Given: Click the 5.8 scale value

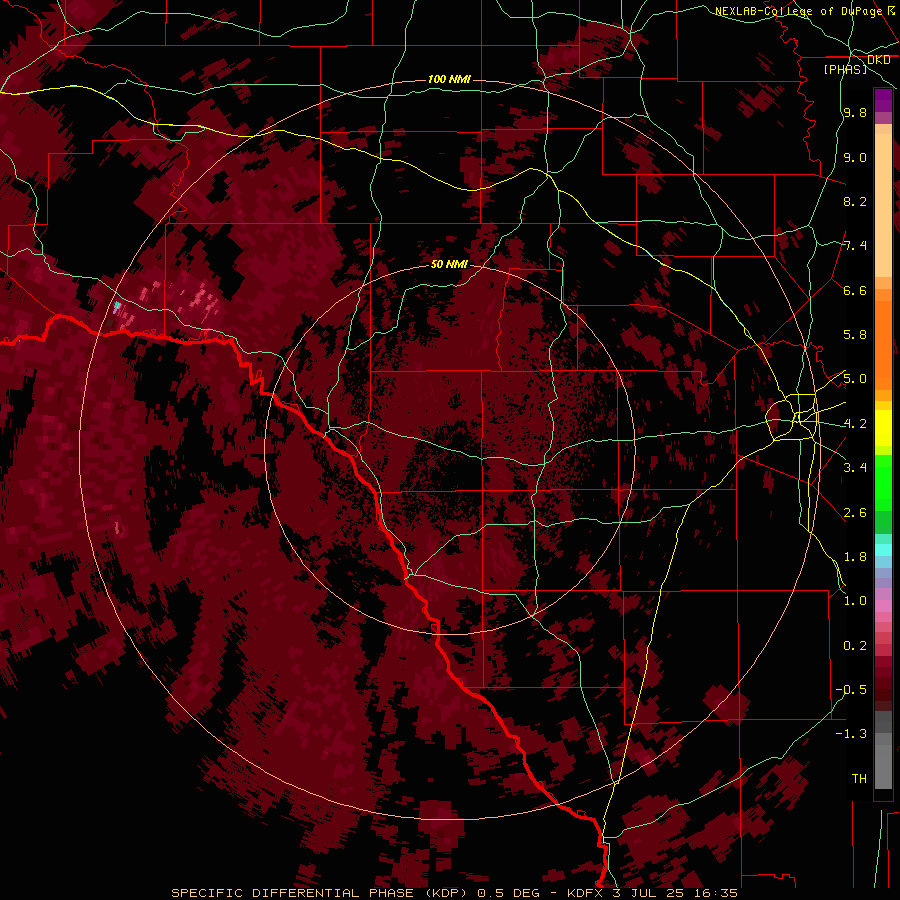Looking at the screenshot, I should 855,335.
